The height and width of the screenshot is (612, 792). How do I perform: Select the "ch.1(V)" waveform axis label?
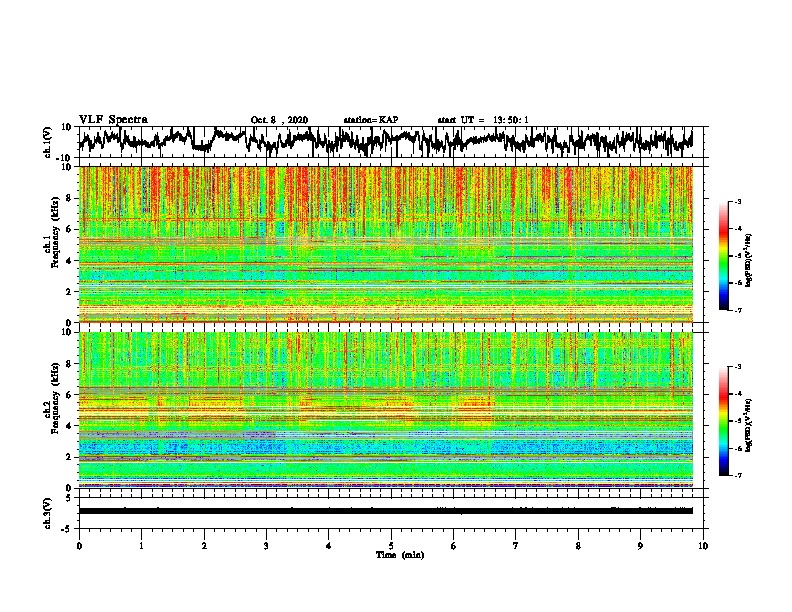48,142
